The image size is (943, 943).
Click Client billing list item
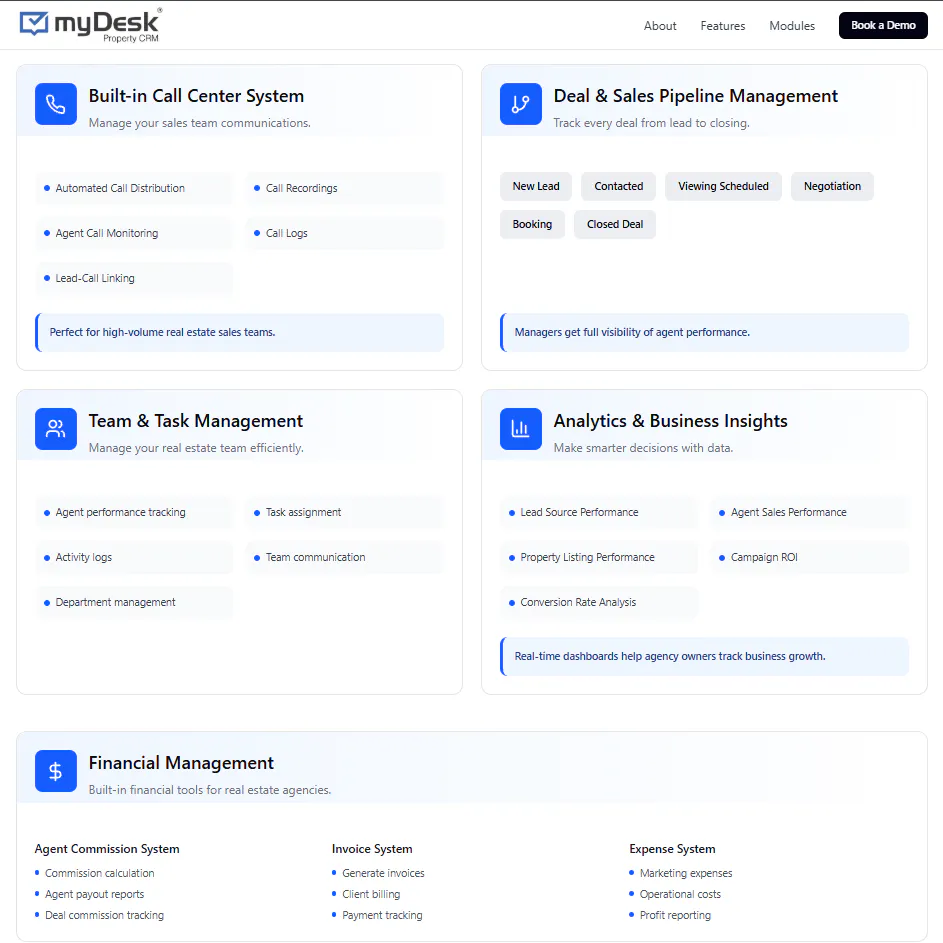pos(371,894)
